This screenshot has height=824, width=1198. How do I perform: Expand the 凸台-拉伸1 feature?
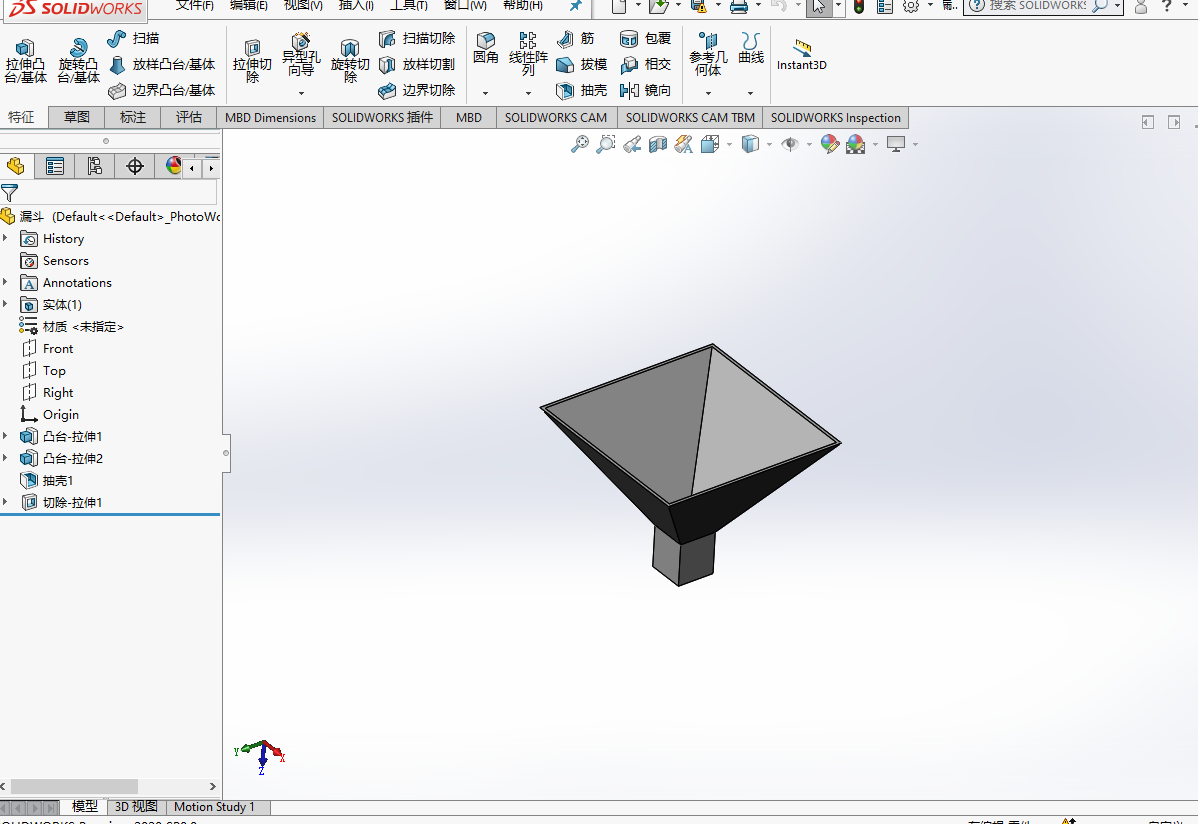point(5,436)
